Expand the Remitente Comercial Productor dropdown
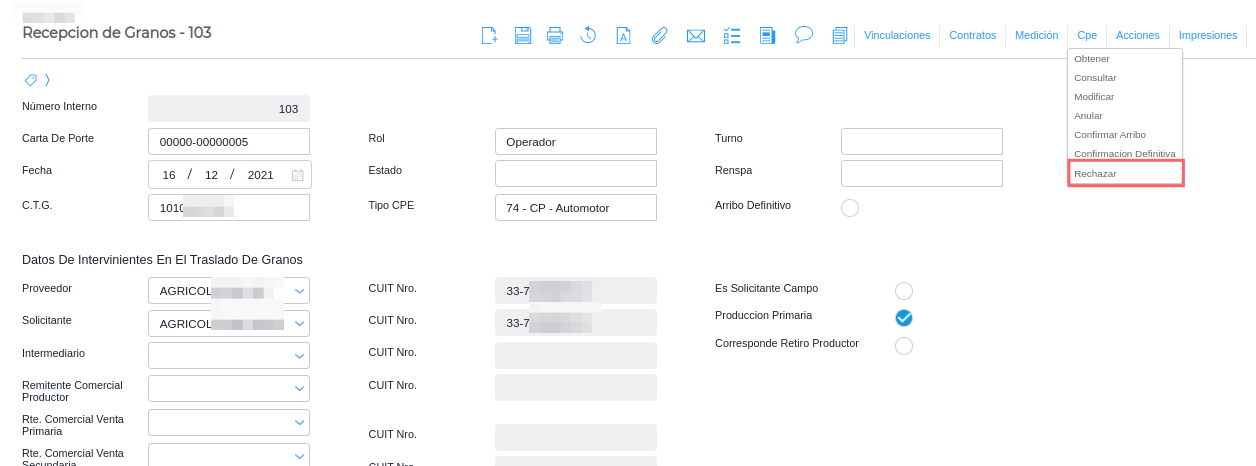The width and height of the screenshot is (1256, 466). pyautogui.click(x=299, y=388)
